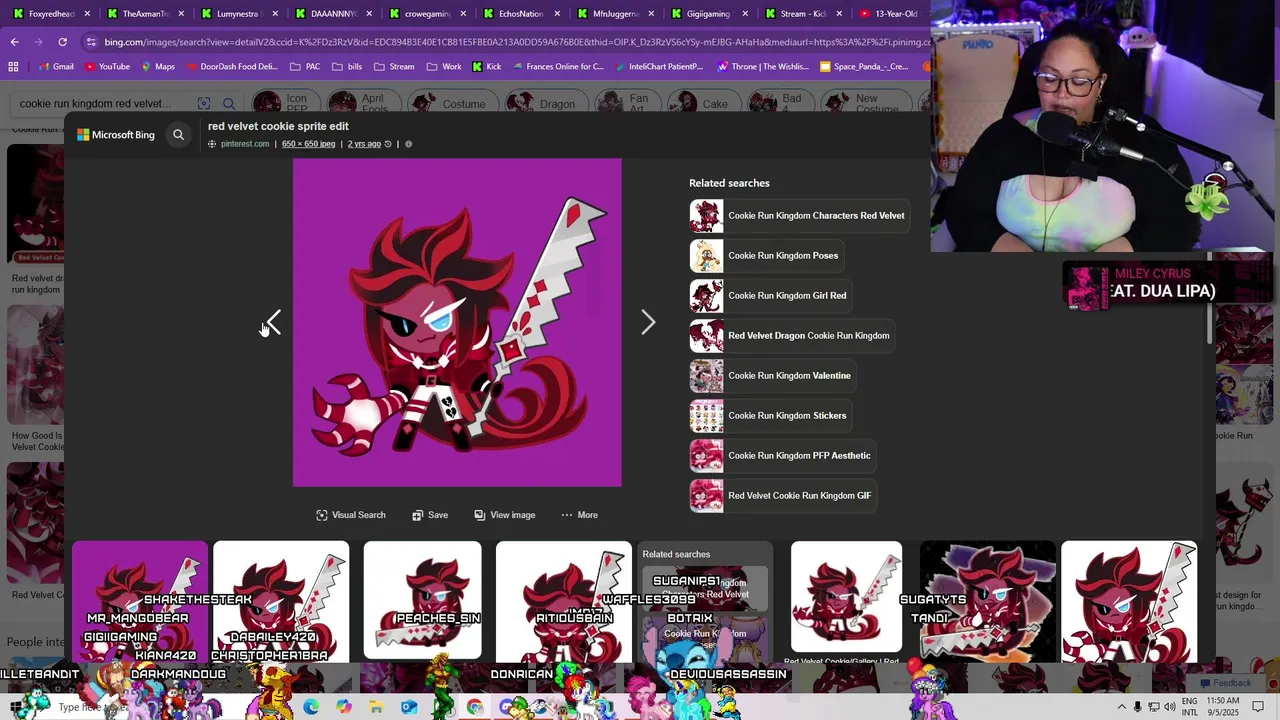
Task: Expand the PAC bookmarks folder
Action: coord(305,67)
